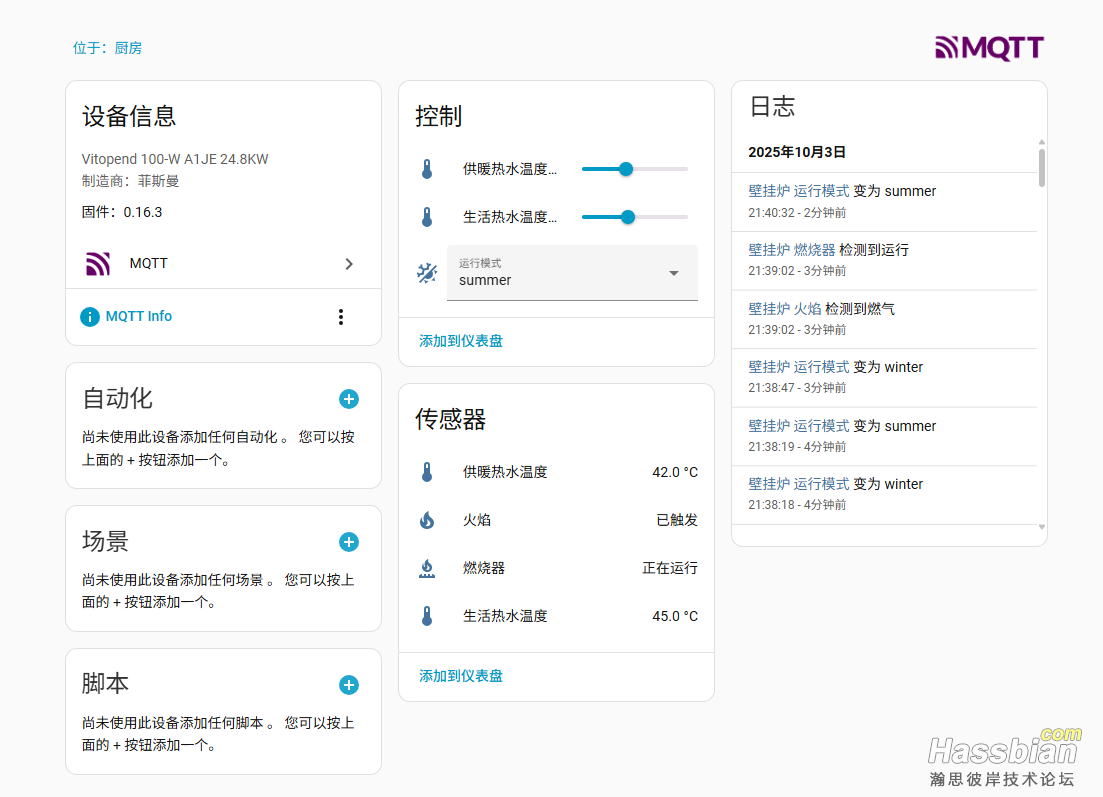Expand the MQTT integration chevron
The height and width of the screenshot is (797, 1103).
pos(349,264)
